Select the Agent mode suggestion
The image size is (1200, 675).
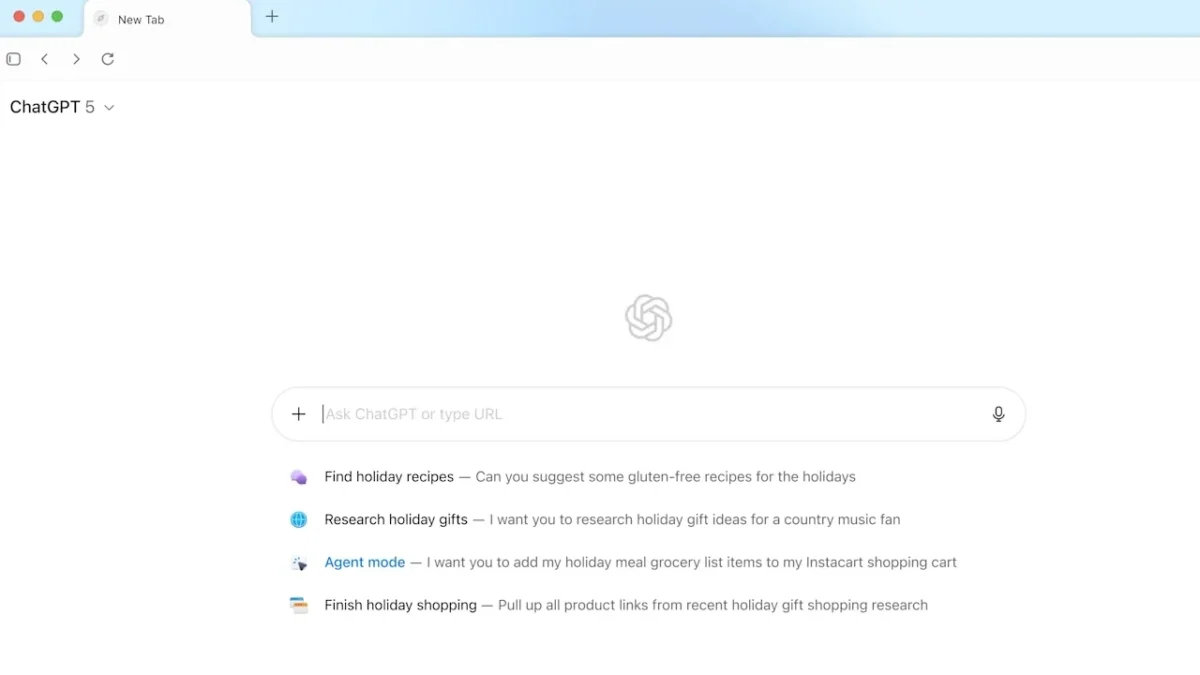tap(623, 563)
